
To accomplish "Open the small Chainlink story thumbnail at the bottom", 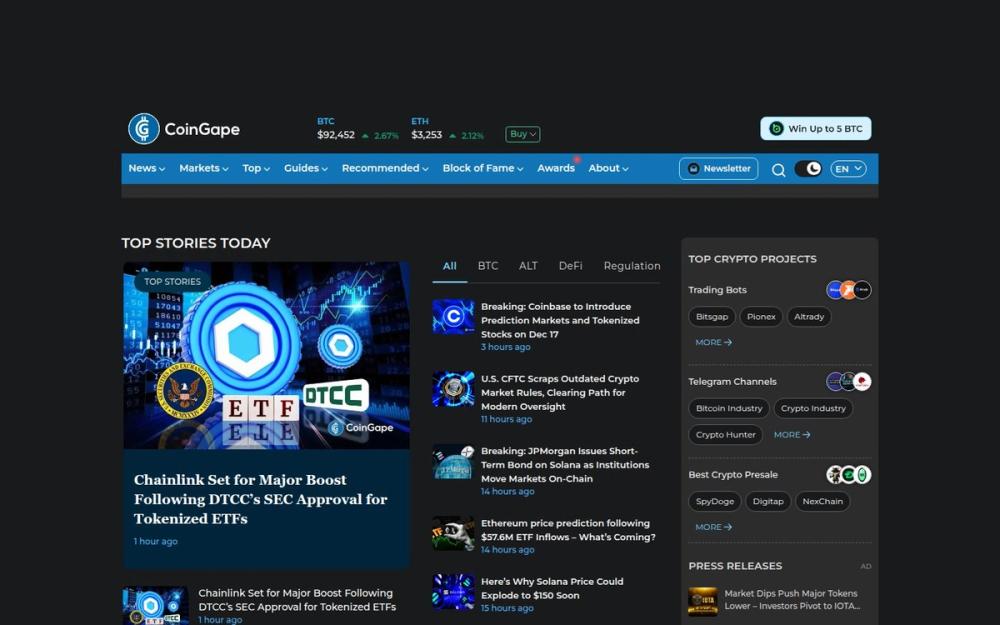I will click(x=156, y=605).
